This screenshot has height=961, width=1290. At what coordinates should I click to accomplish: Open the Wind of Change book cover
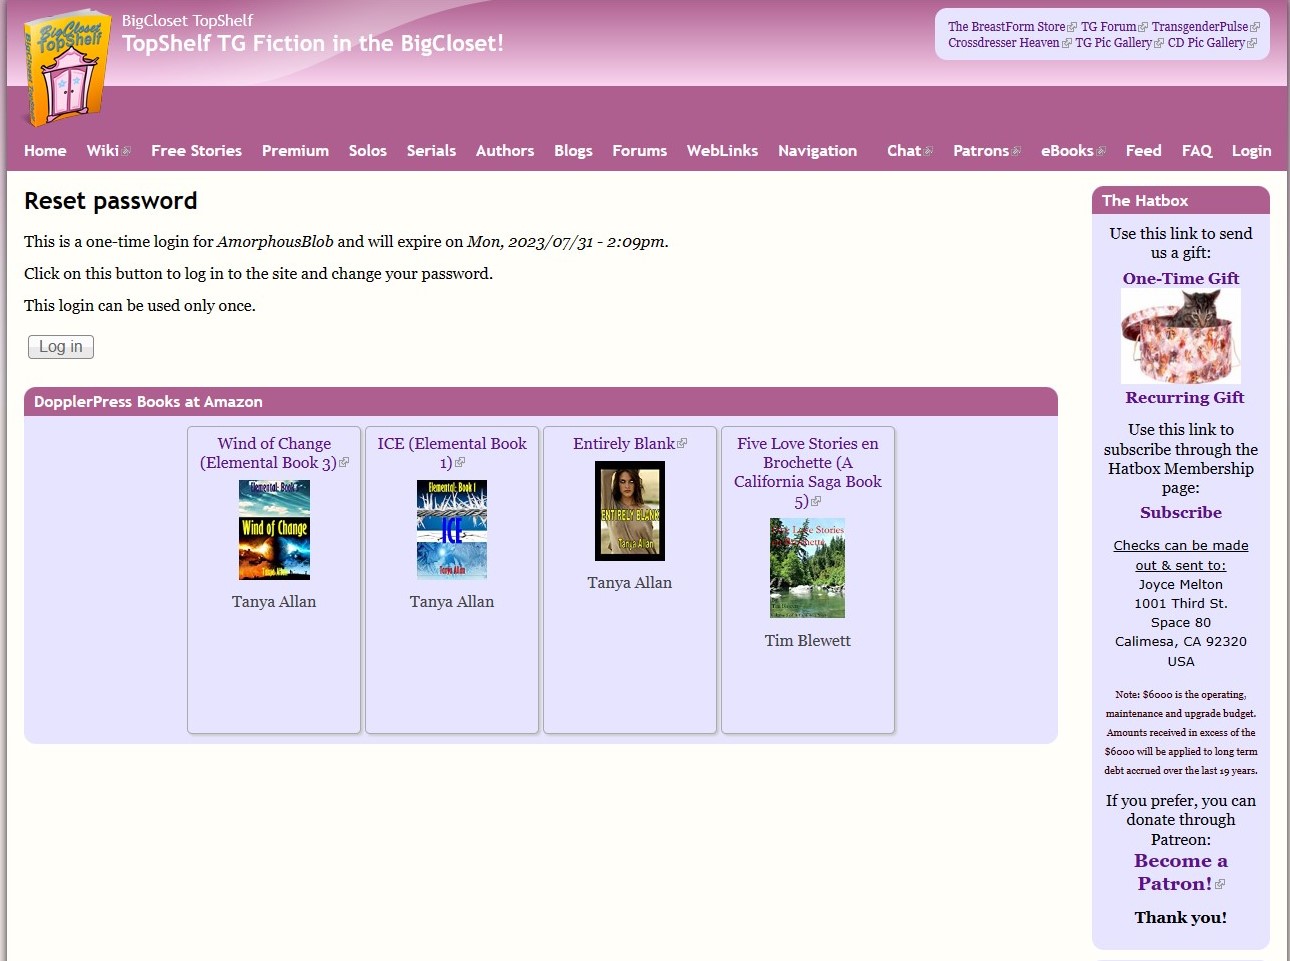274,530
